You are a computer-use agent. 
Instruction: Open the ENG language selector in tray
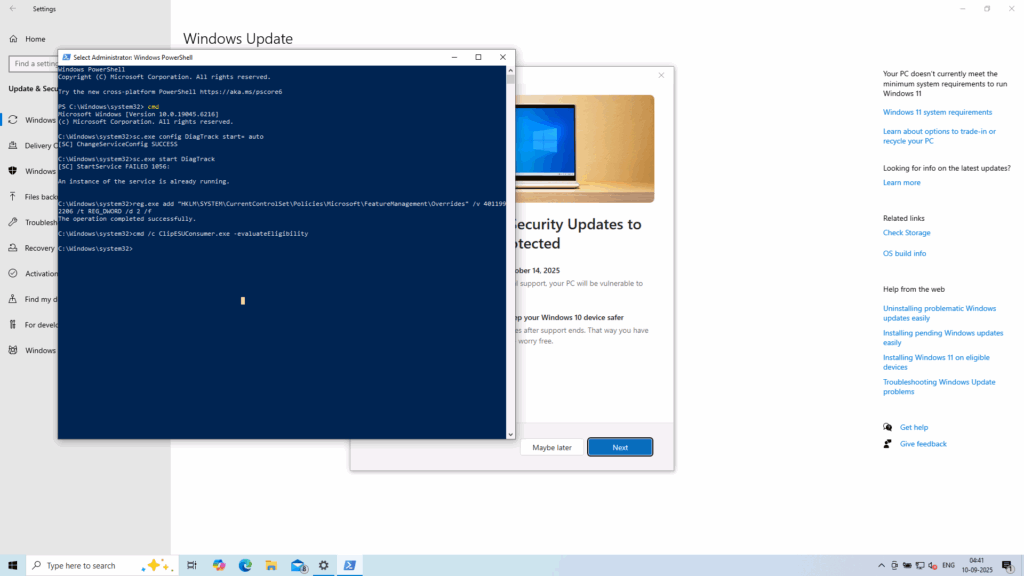click(948, 565)
